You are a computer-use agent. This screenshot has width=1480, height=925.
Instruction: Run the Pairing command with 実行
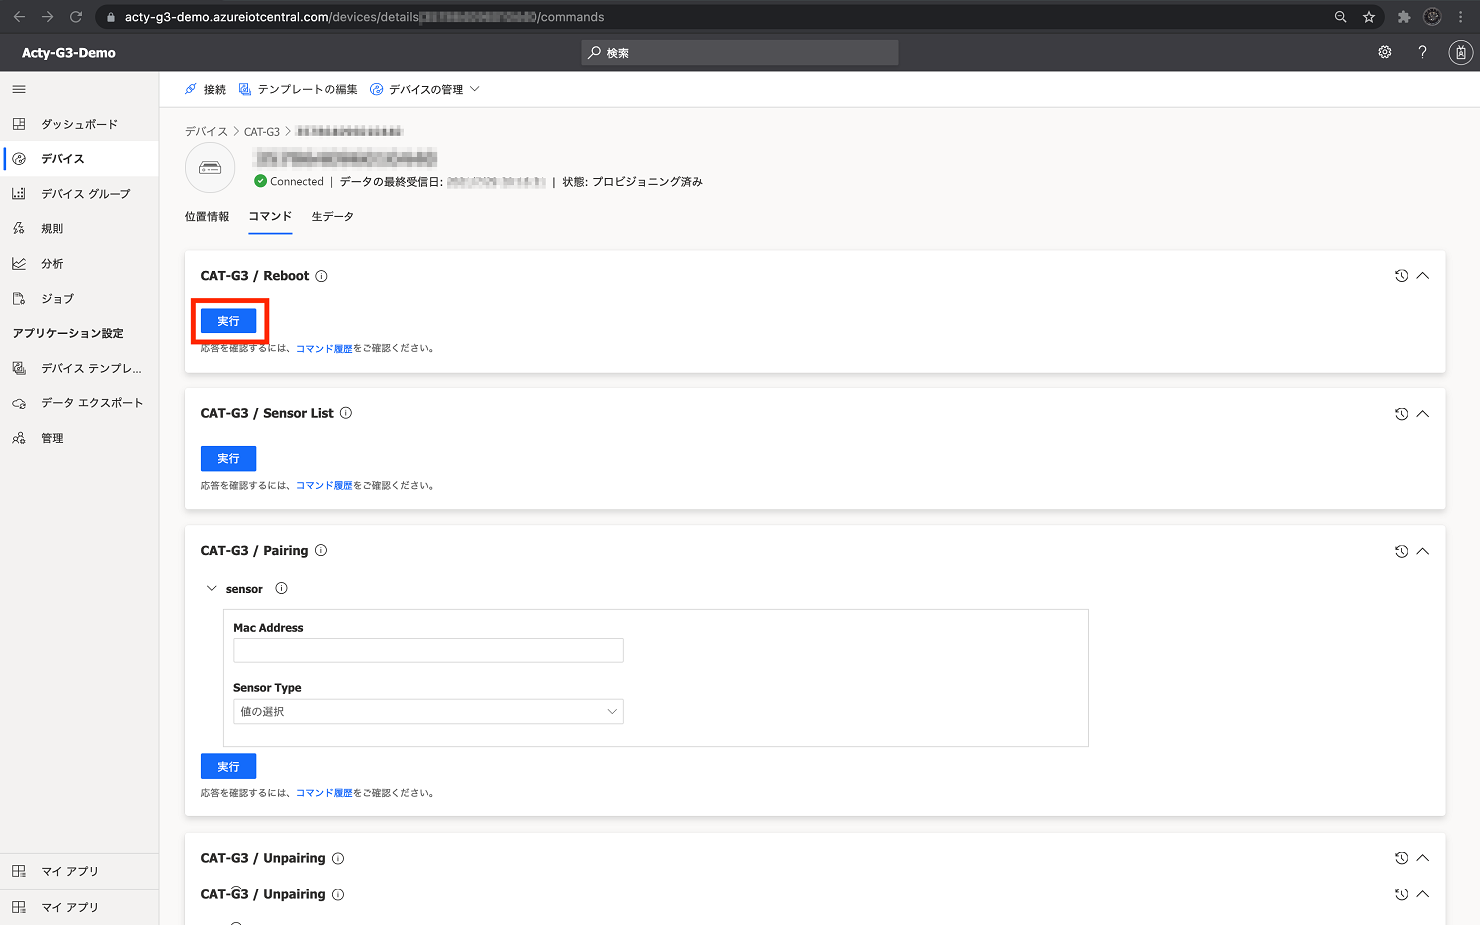point(228,766)
